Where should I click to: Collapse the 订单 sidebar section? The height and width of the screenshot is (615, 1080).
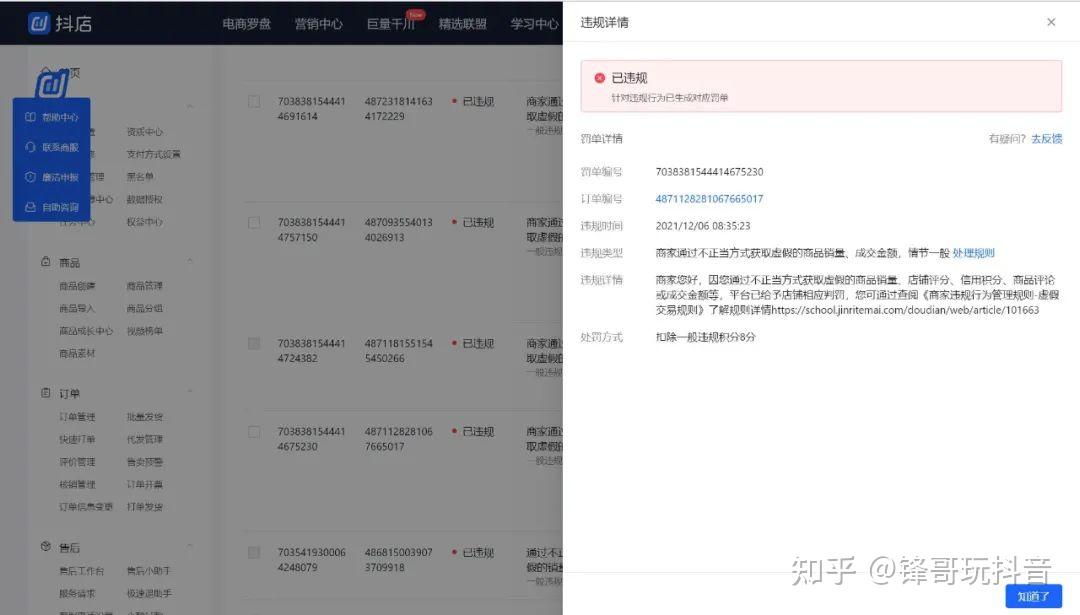(190, 392)
